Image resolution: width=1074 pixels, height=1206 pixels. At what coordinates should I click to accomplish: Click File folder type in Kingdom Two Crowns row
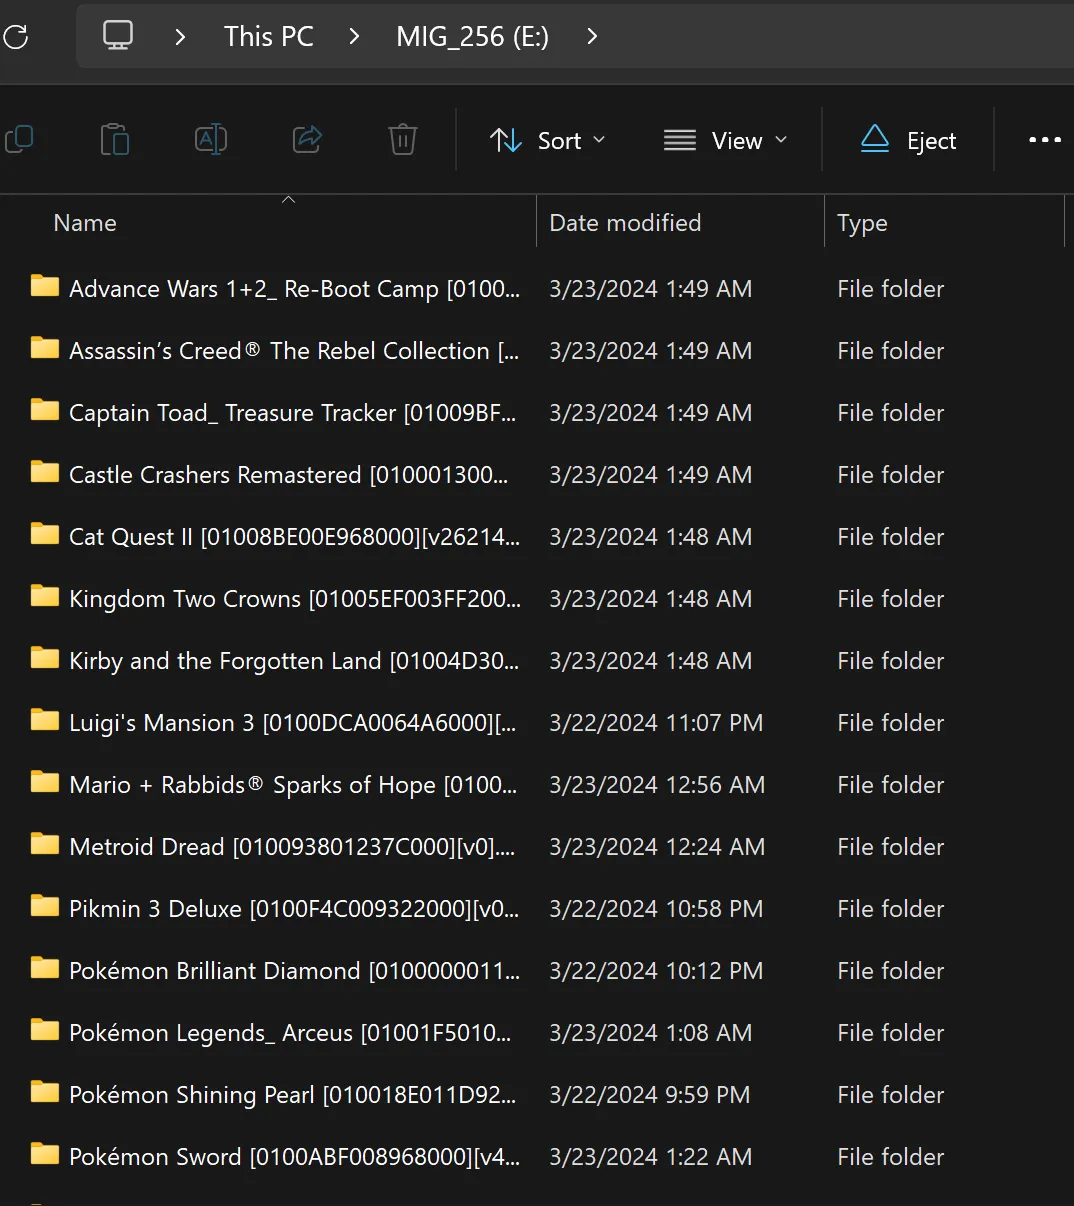pos(890,599)
